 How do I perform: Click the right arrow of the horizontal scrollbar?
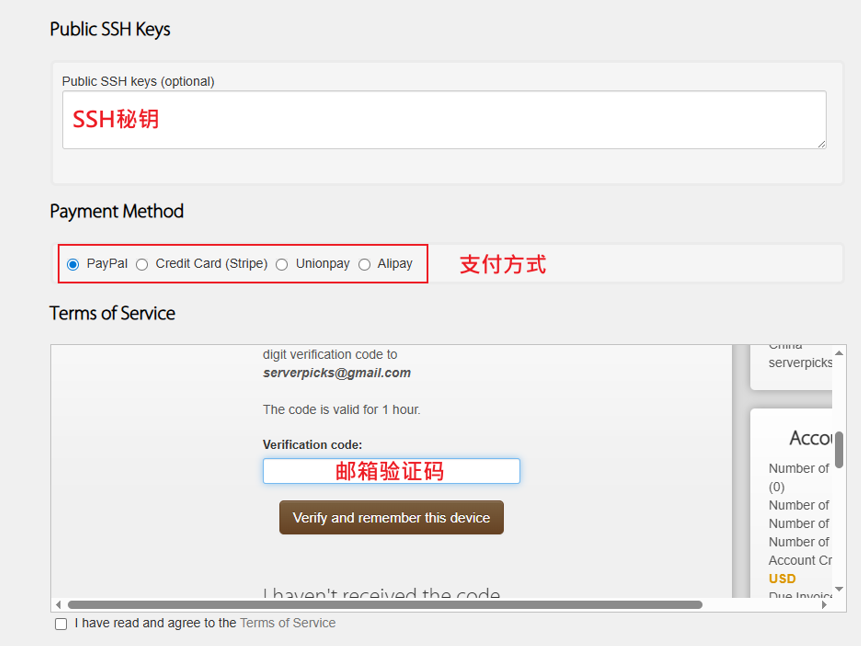824,605
